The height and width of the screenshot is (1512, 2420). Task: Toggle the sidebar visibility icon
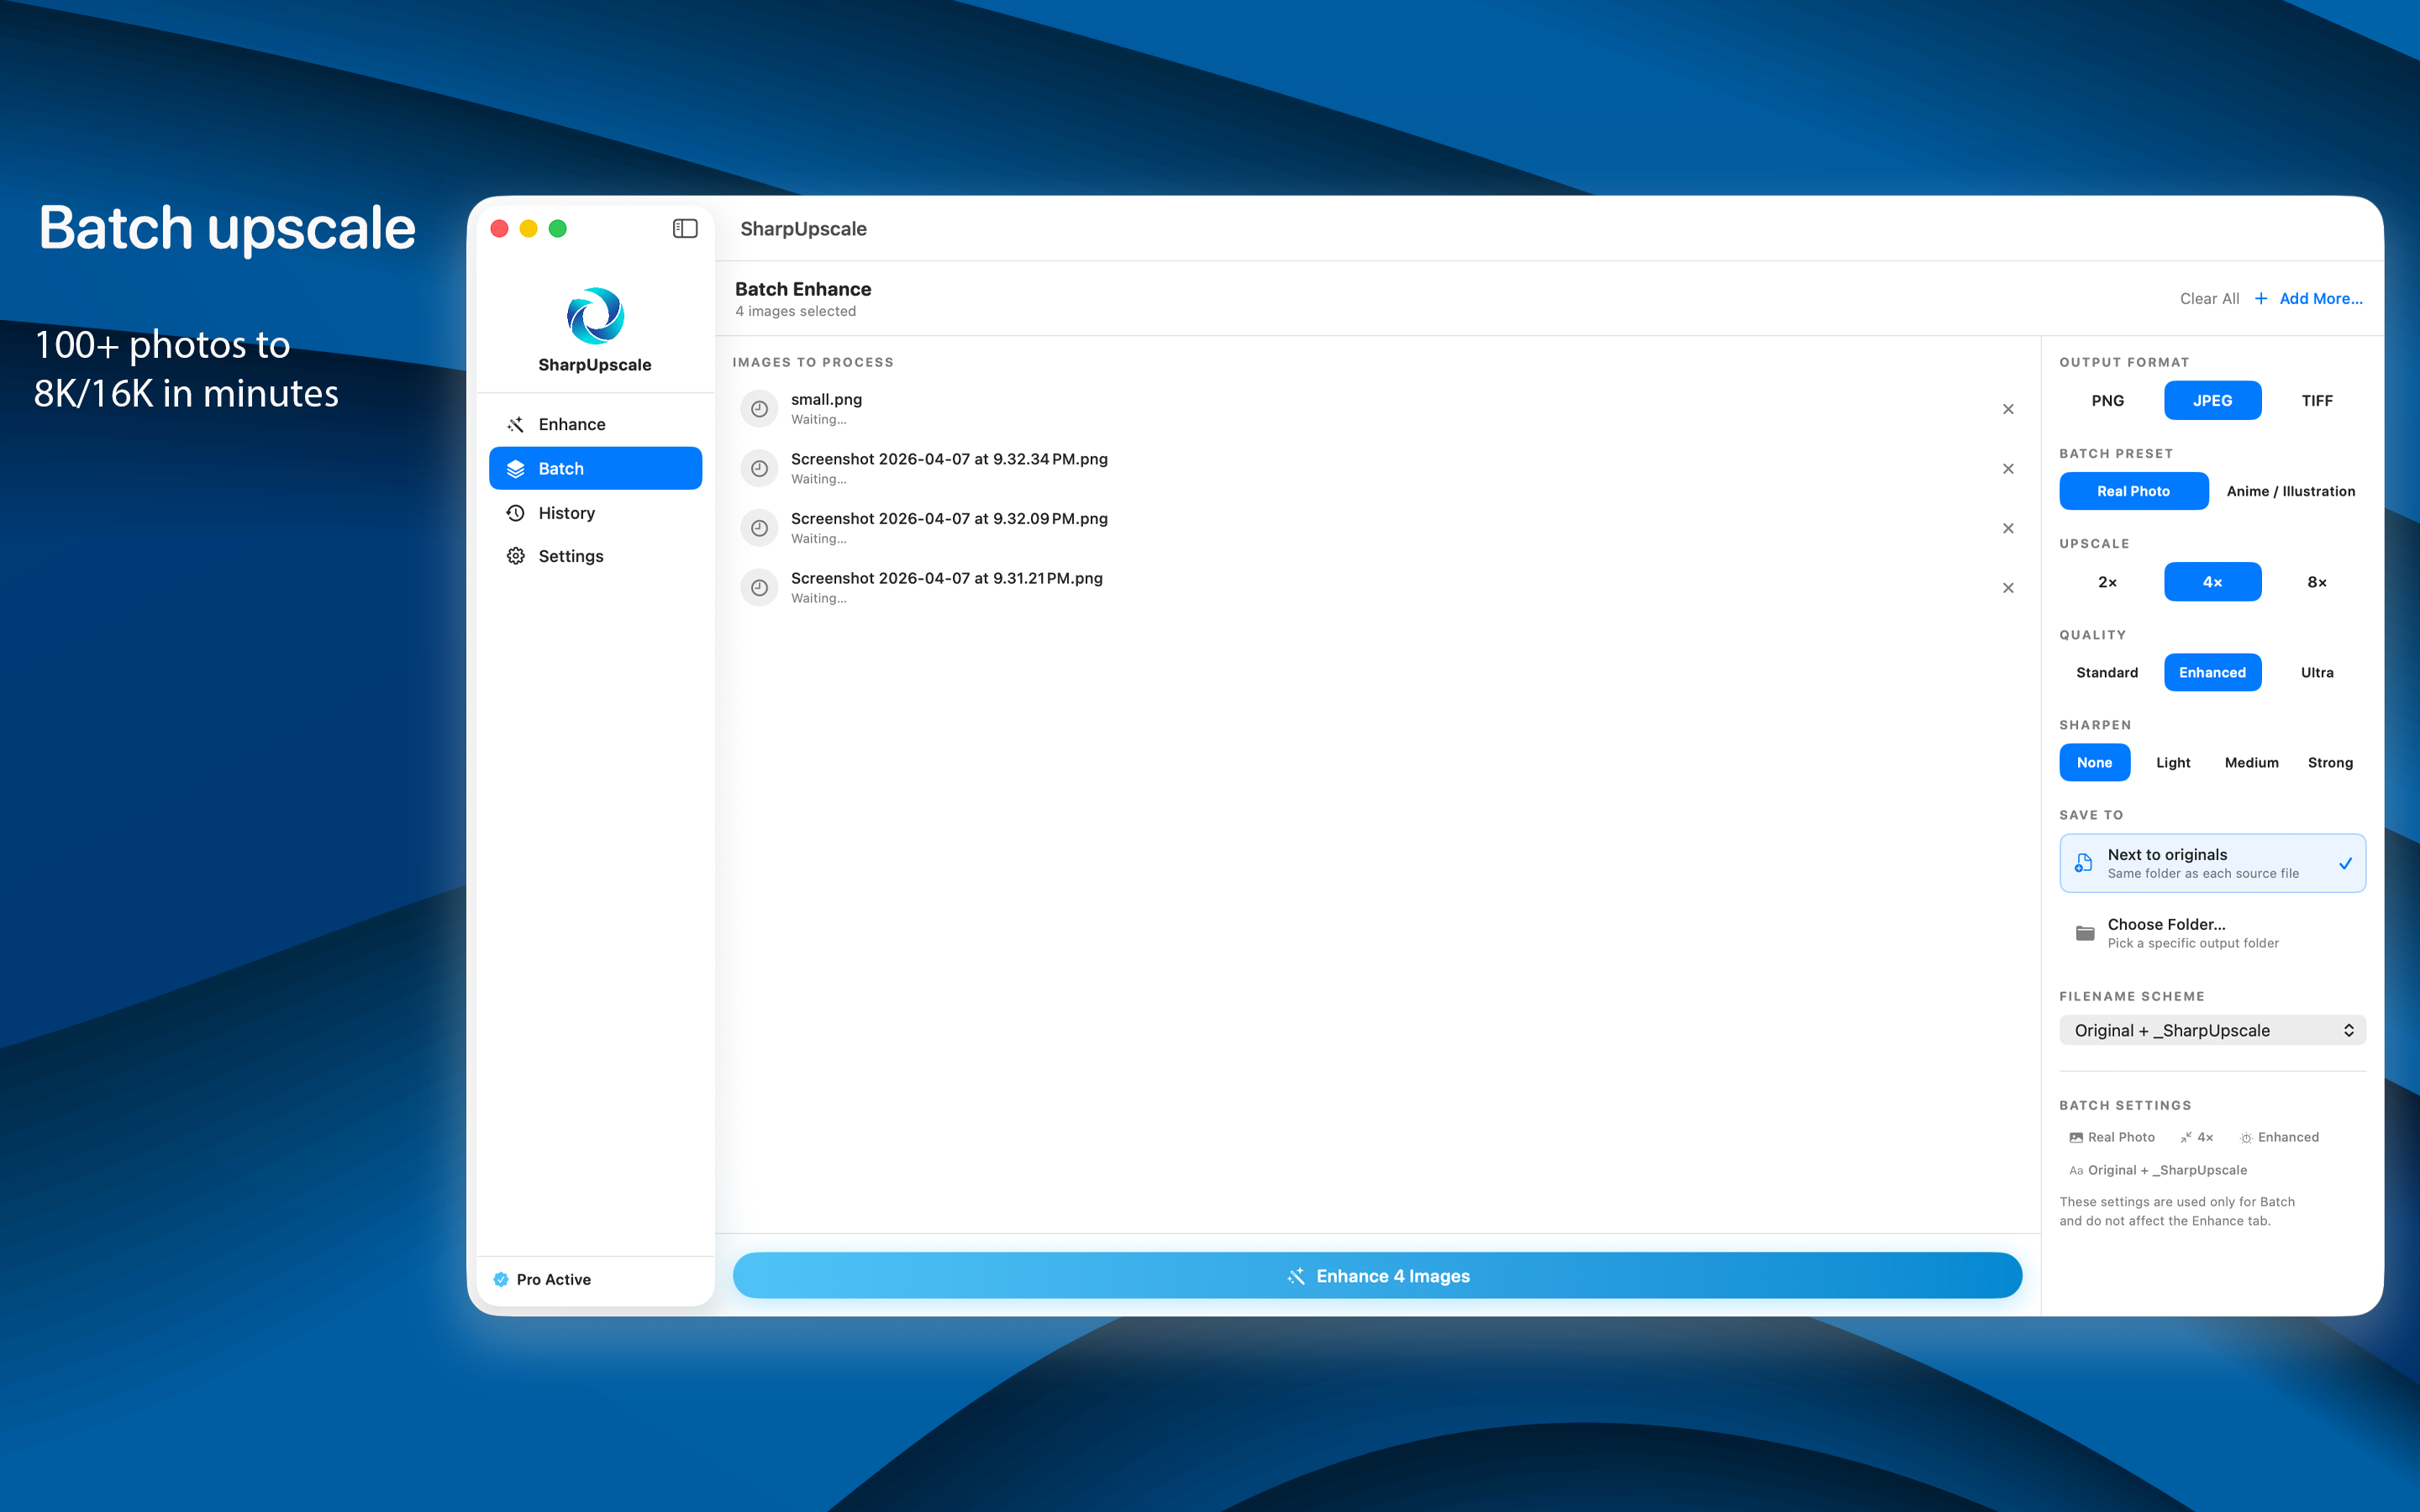(685, 228)
